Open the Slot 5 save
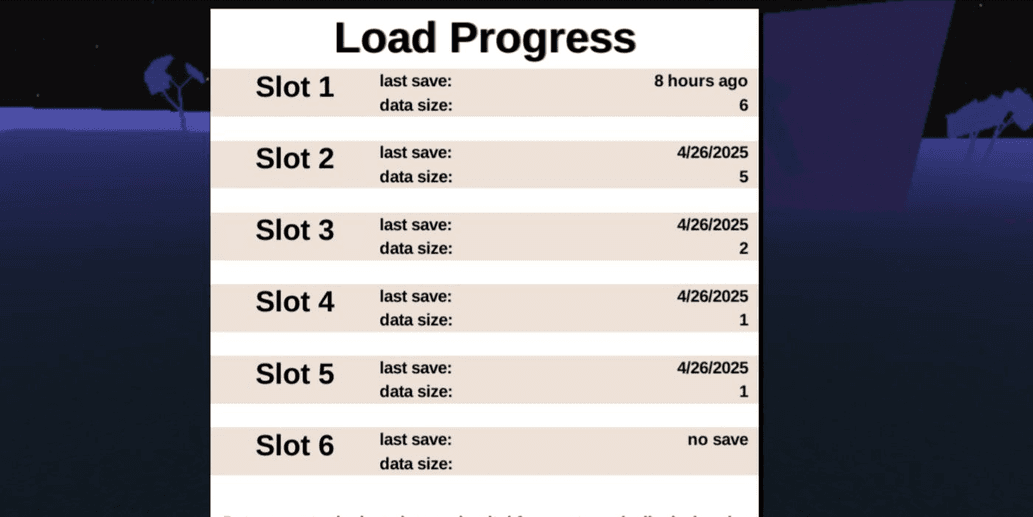Screen dimensions: 1033x517 point(484,380)
